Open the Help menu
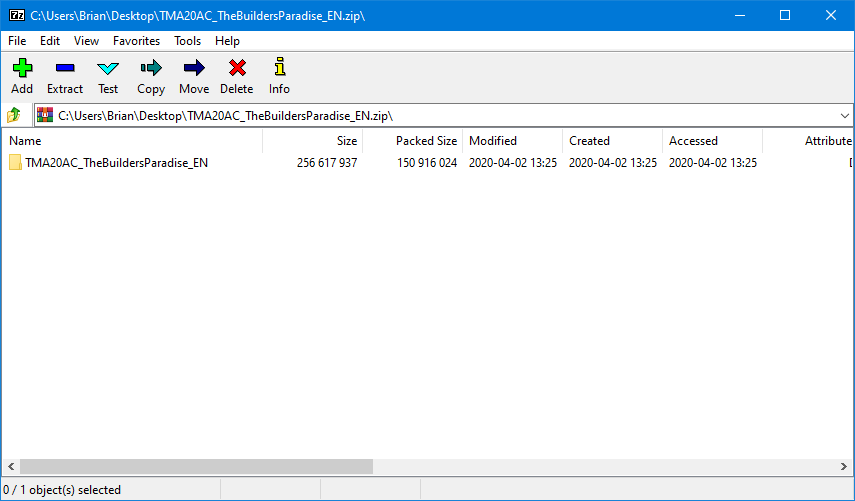The height and width of the screenshot is (501, 855). [x=227, y=41]
